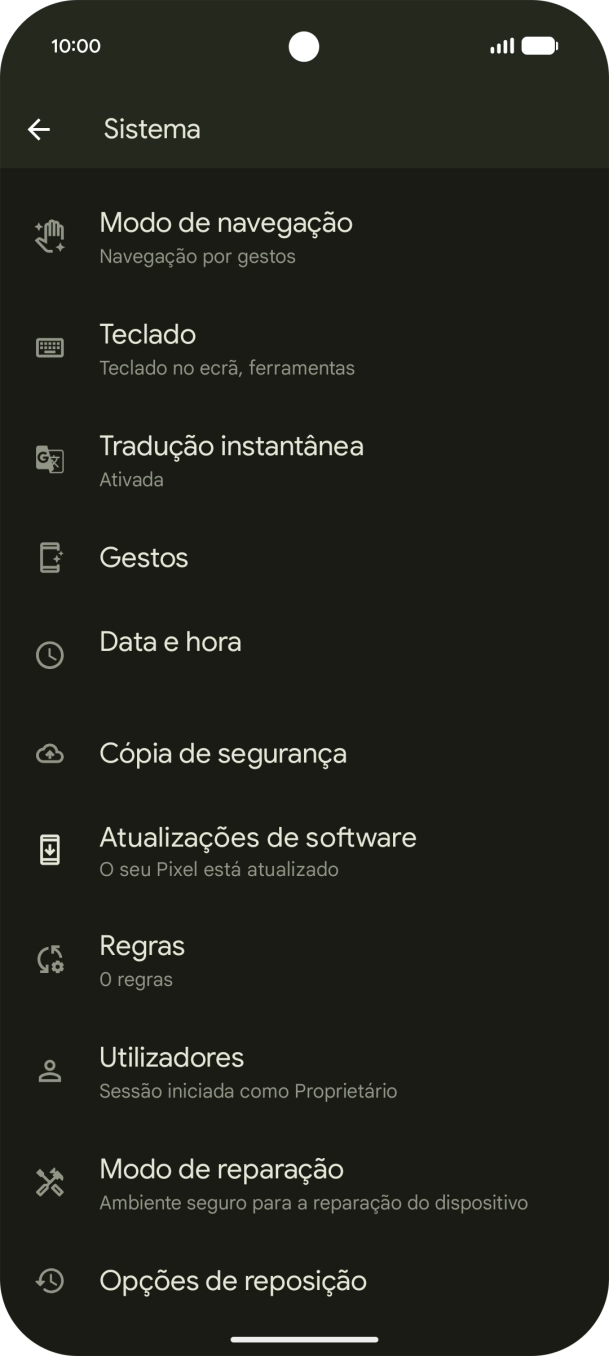Click the Opções de reposição reset icon
Image resolution: width=609 pixels, height=1356 pixels.
pyautogui.click(x=49, y=1281)
